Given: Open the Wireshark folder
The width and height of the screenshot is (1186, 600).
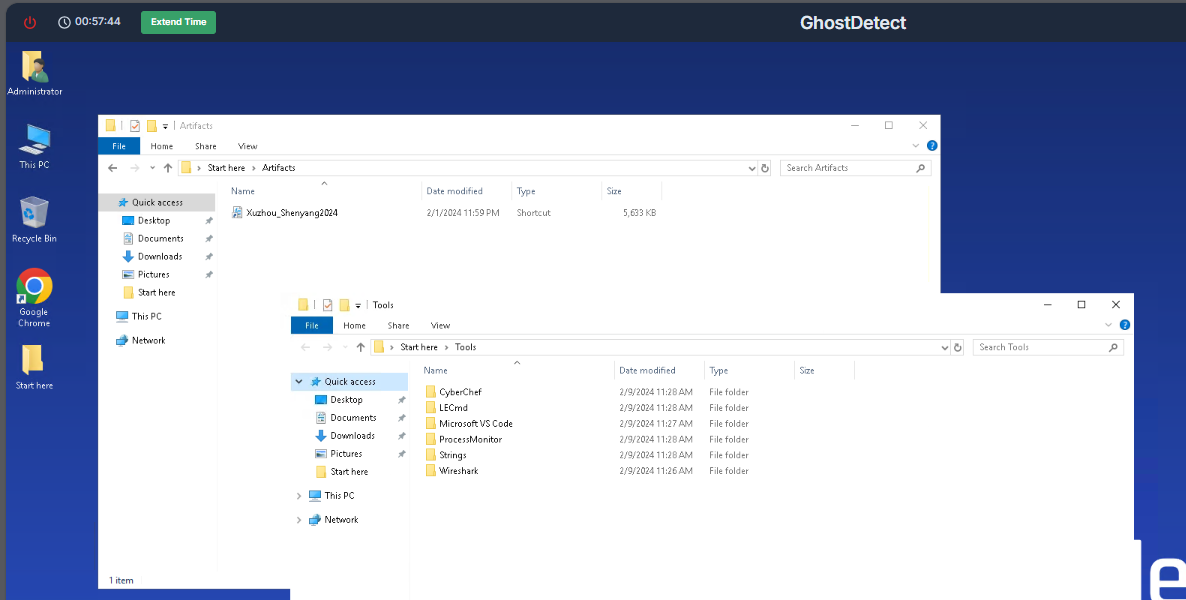Looking at the screenshot, I should (458, 471).
